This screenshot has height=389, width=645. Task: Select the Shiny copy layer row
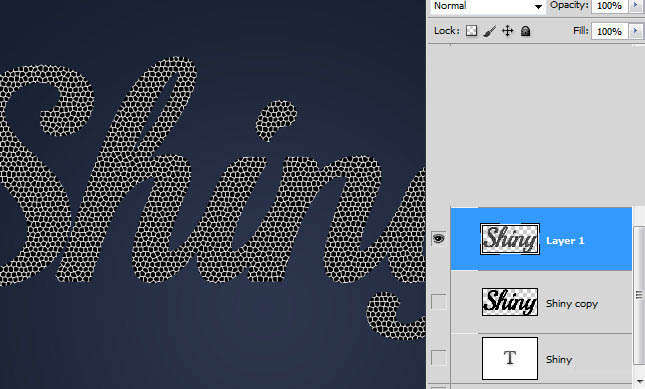(x=541, y=302)
